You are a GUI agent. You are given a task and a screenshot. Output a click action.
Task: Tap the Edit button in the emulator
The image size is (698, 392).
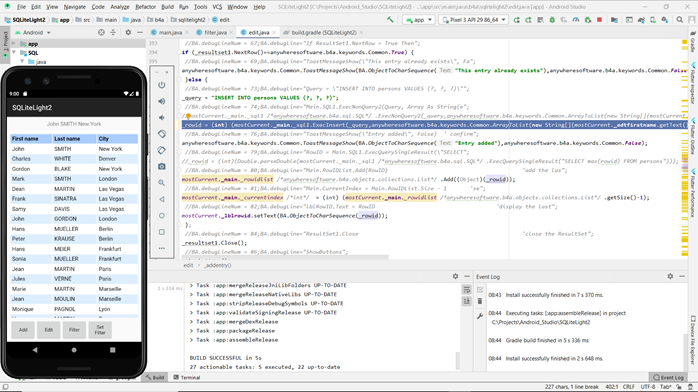tap(49, 330)
